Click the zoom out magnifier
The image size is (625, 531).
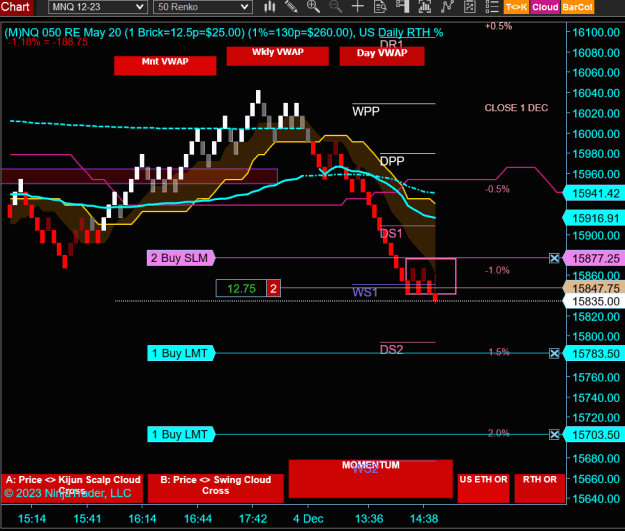(335, 6)
